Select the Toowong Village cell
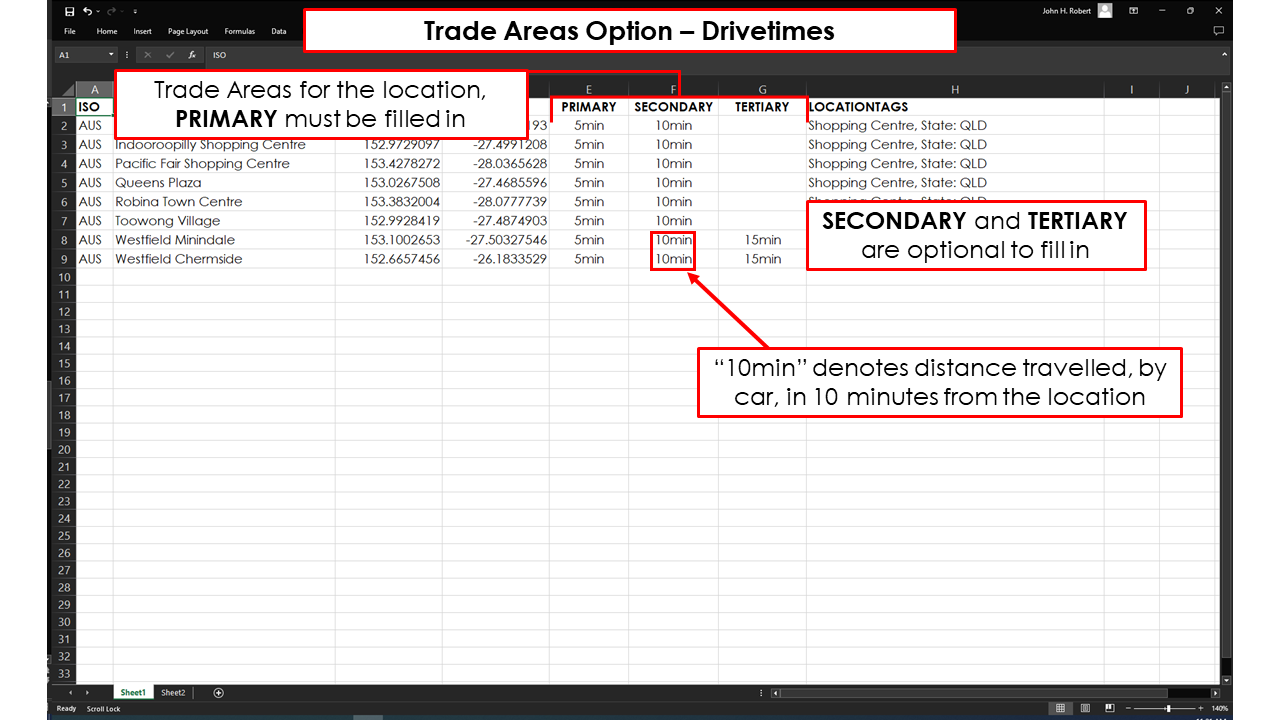Screen dimensions: 1280x720 point(224,221)
